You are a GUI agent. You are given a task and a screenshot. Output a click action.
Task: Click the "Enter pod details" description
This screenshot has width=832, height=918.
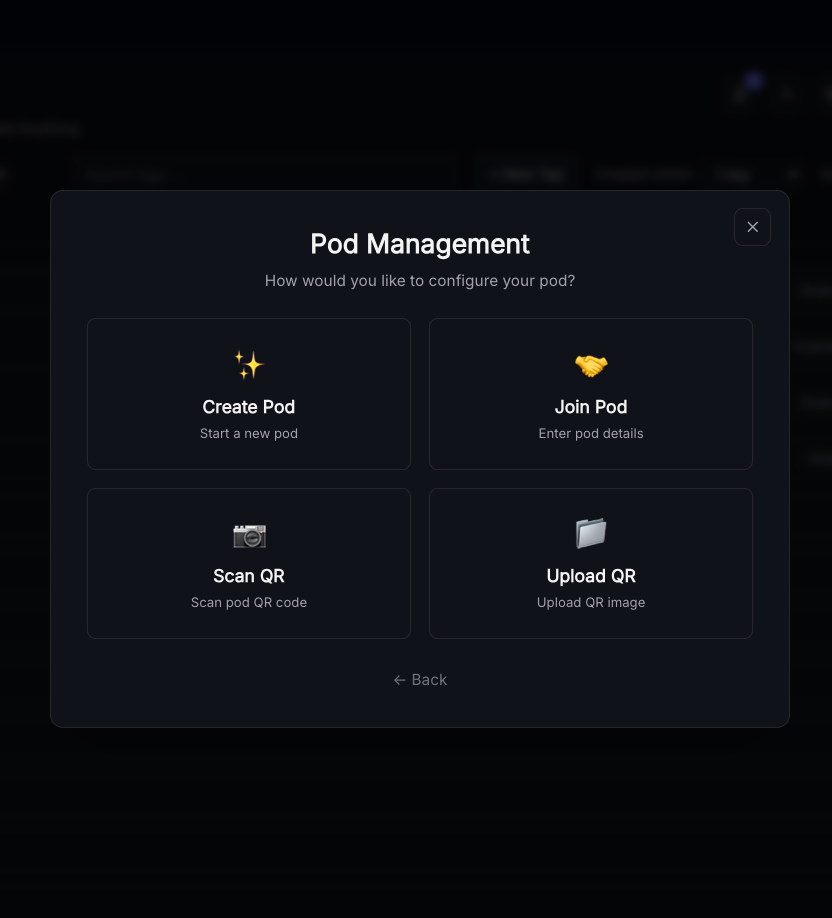click(591, 434)
